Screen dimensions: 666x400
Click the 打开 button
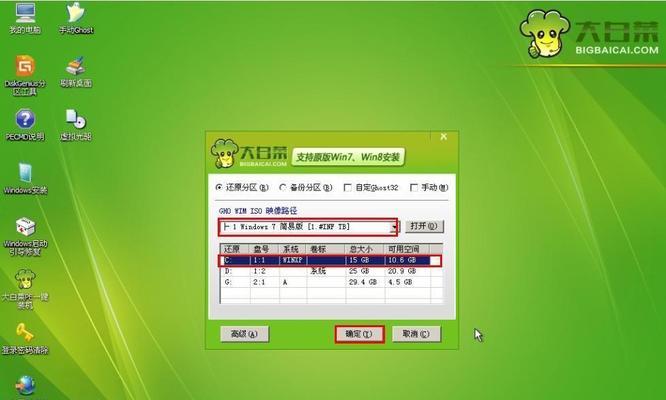click(424, 226)
